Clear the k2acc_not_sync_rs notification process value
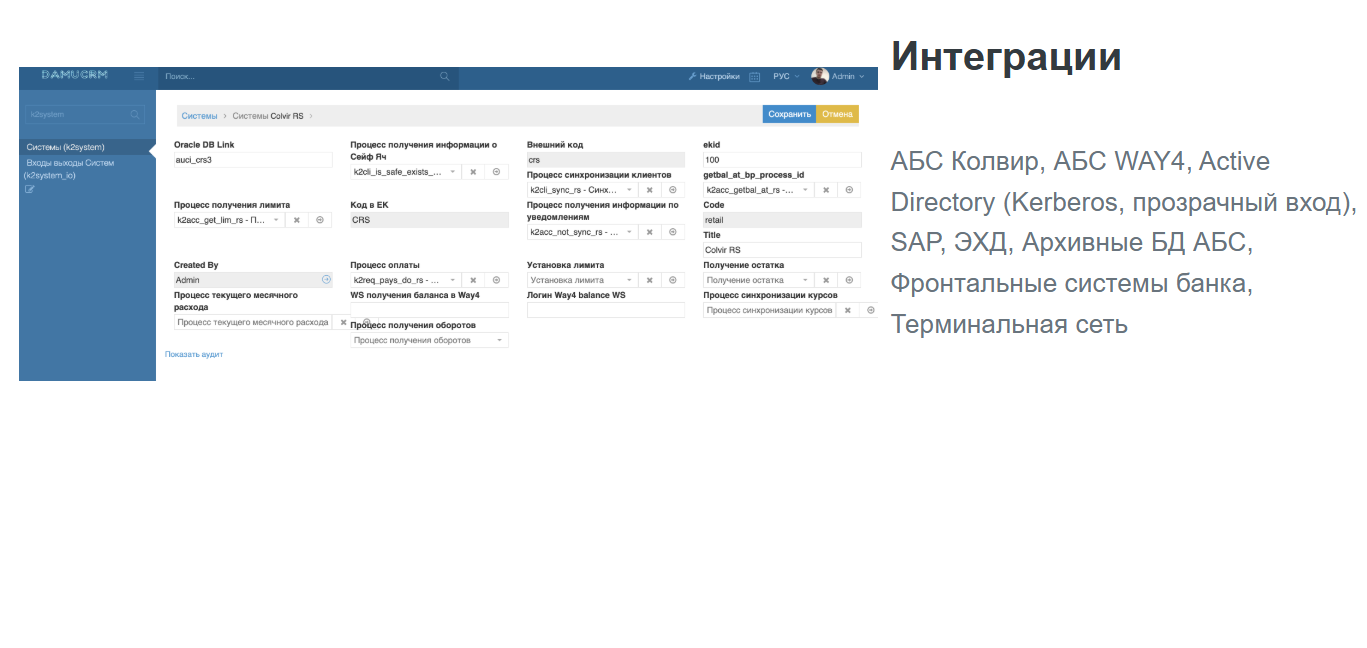Screen dimensions: 1367x648 pos(650,232)
